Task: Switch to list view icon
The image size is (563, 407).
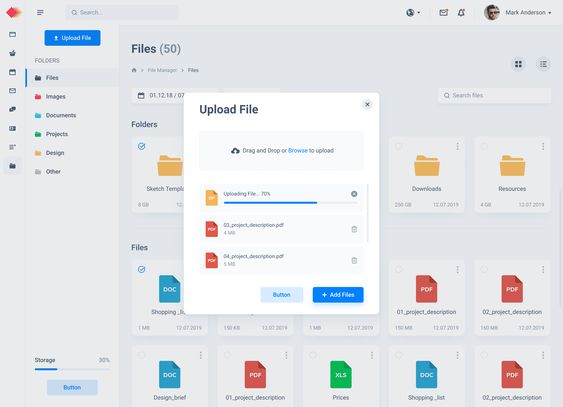Action: [543, 64]
